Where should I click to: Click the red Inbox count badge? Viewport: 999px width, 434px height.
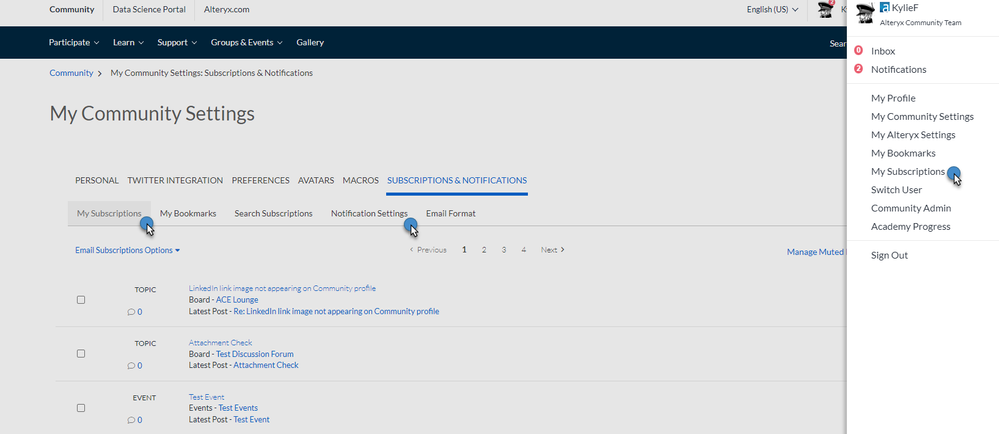[858, 50]
